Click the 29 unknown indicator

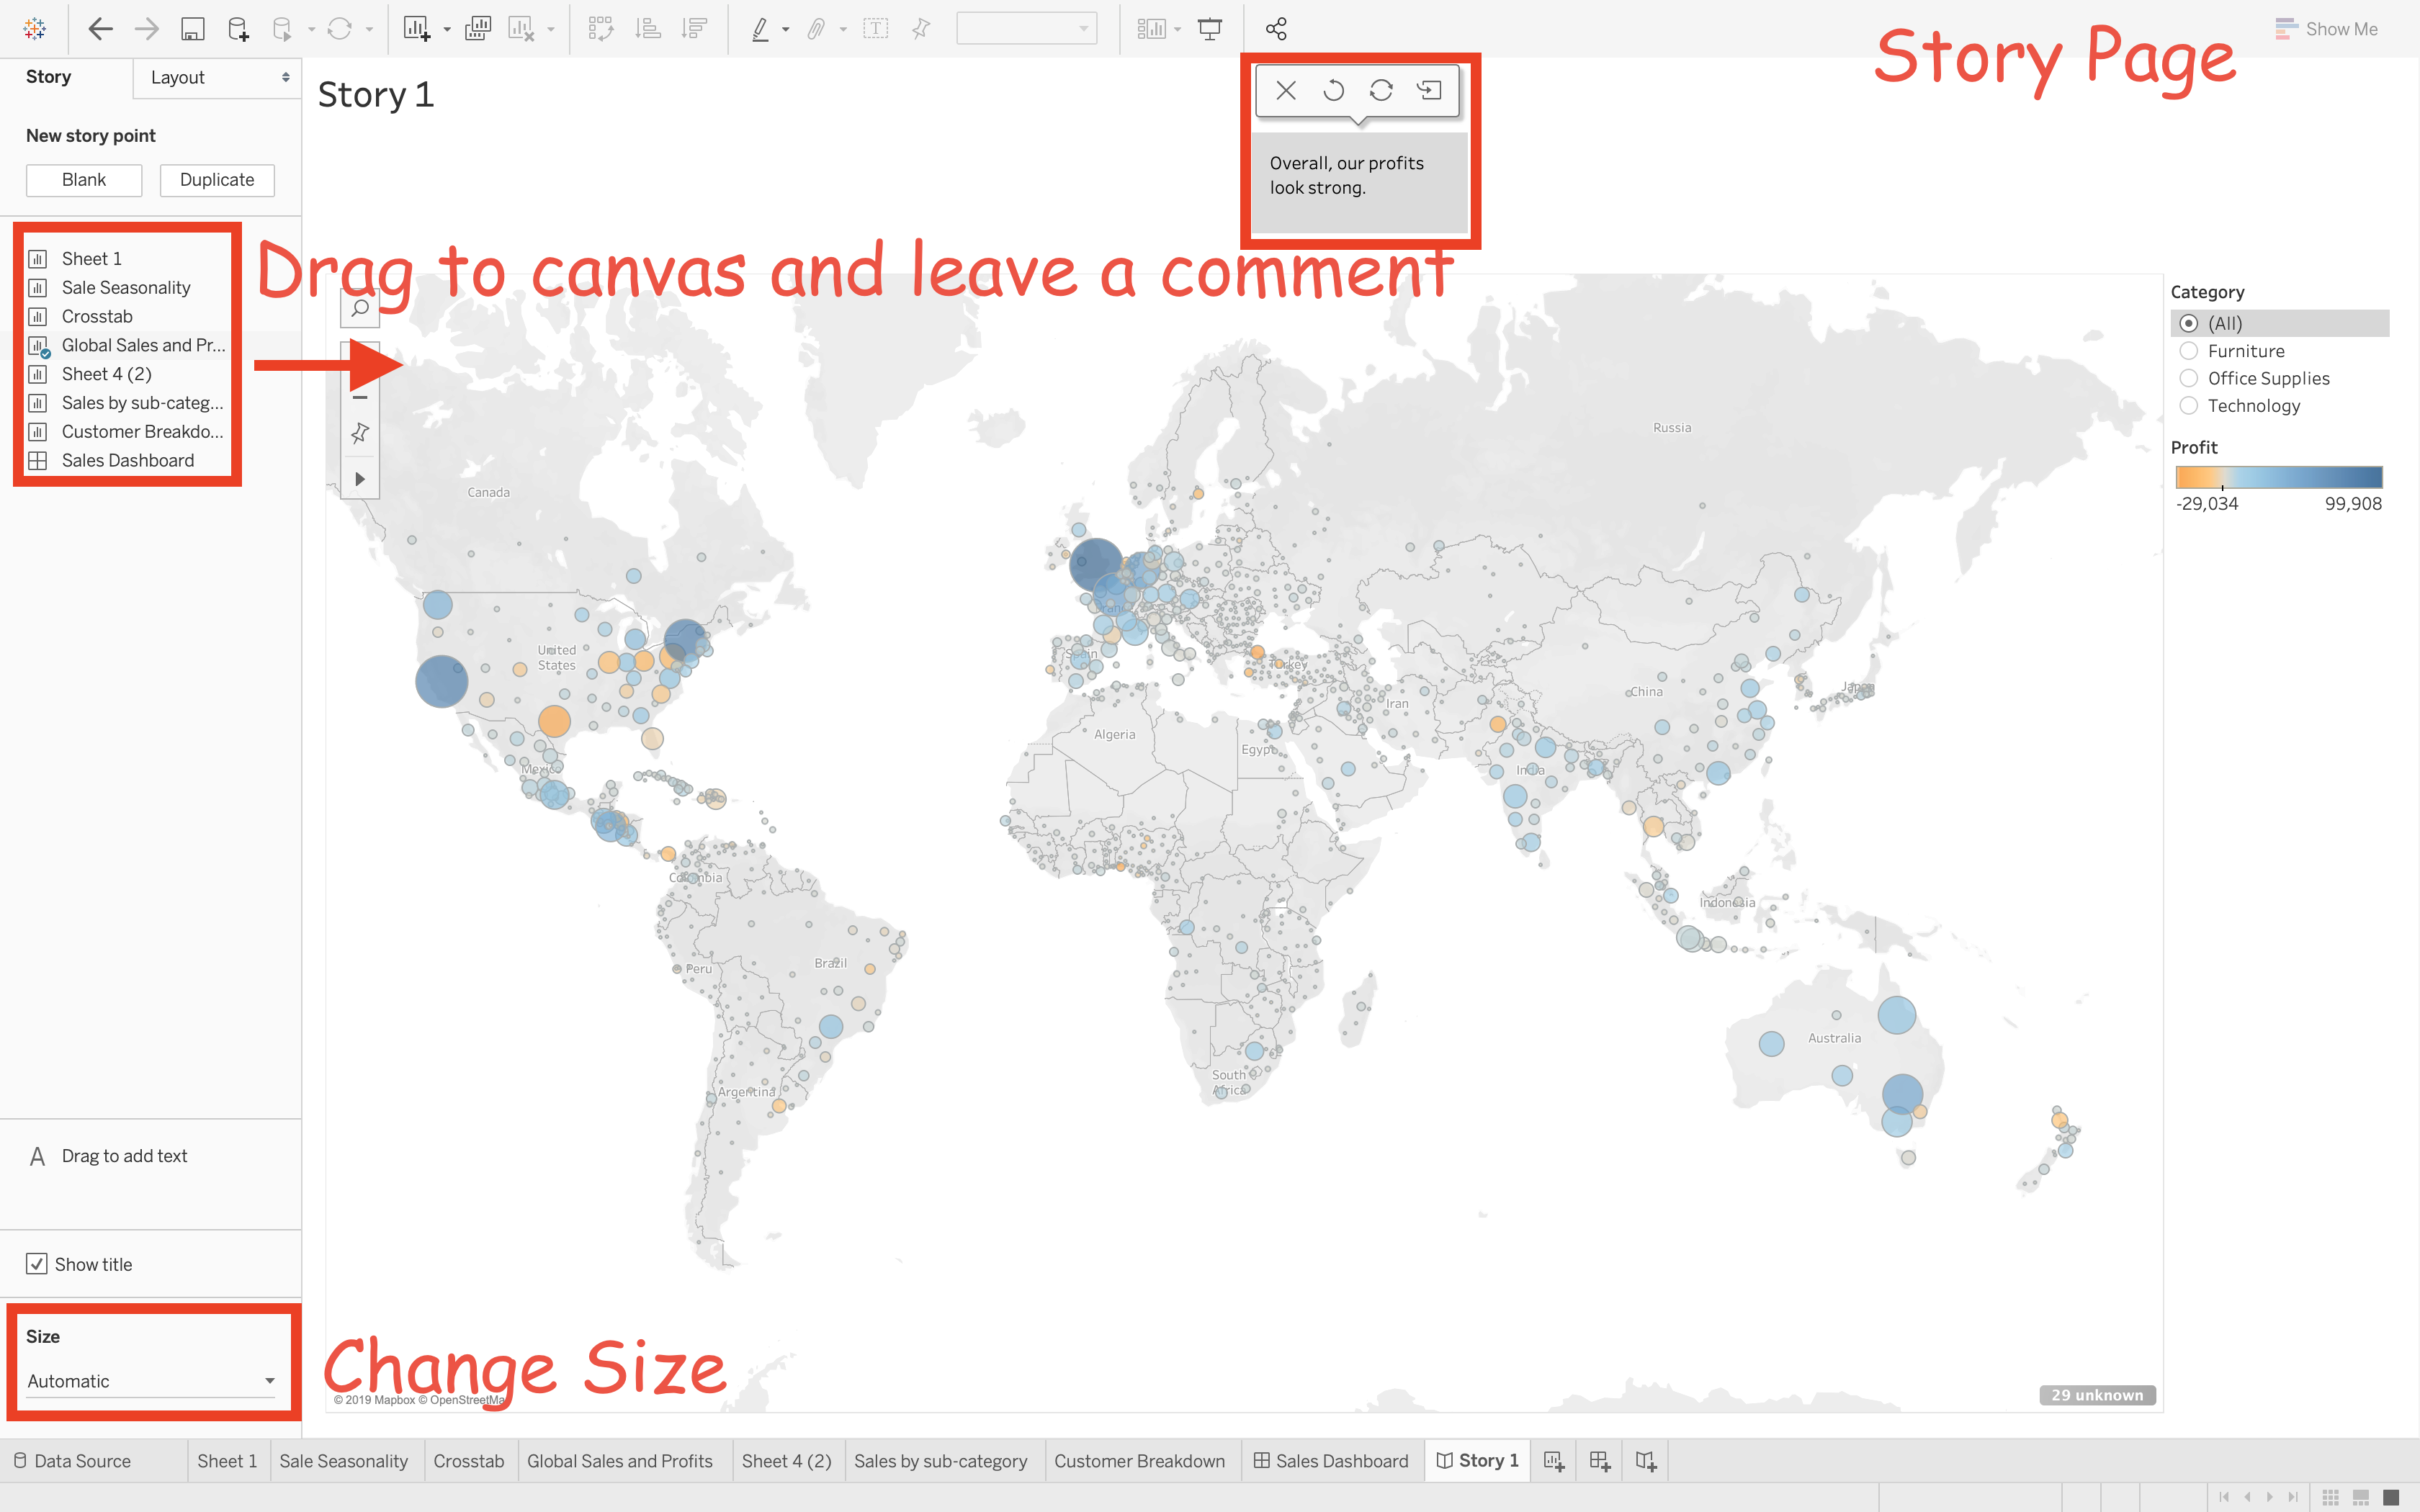pyautogui.click(x=2097, y=1395)
